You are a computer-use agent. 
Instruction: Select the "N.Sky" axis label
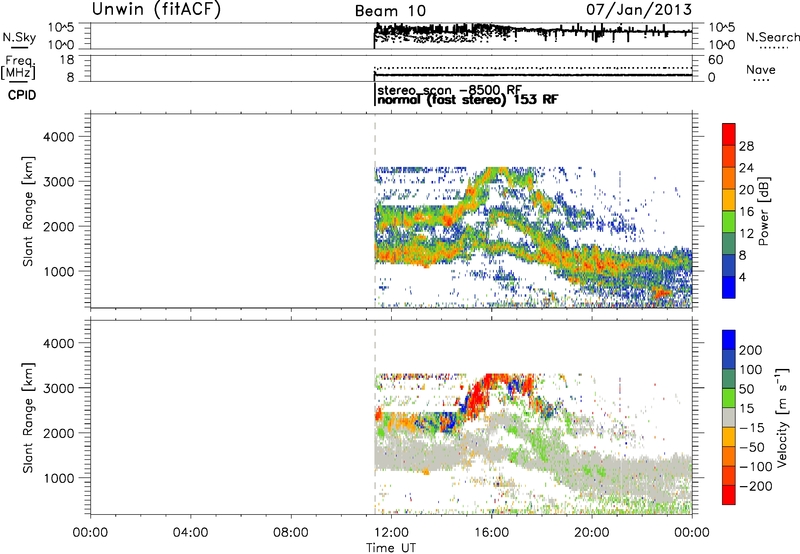click(19, 37)
